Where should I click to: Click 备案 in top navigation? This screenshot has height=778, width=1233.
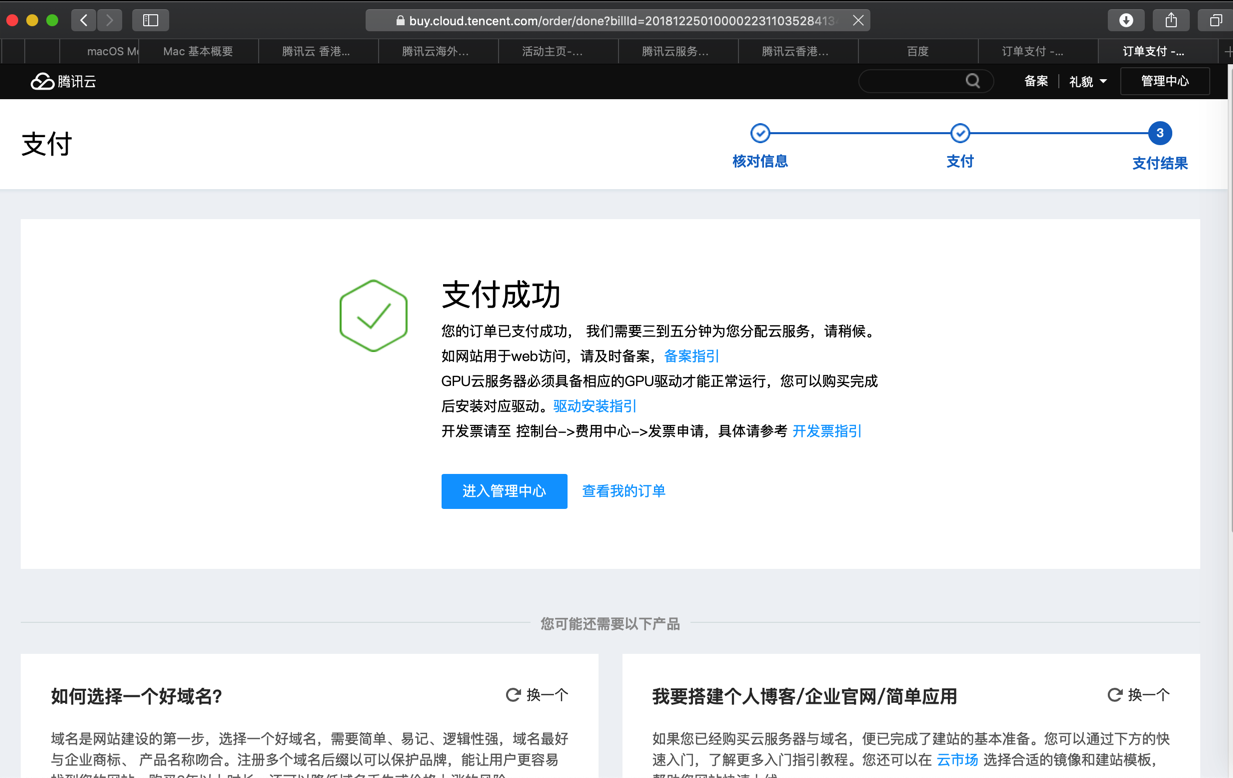1036,81
